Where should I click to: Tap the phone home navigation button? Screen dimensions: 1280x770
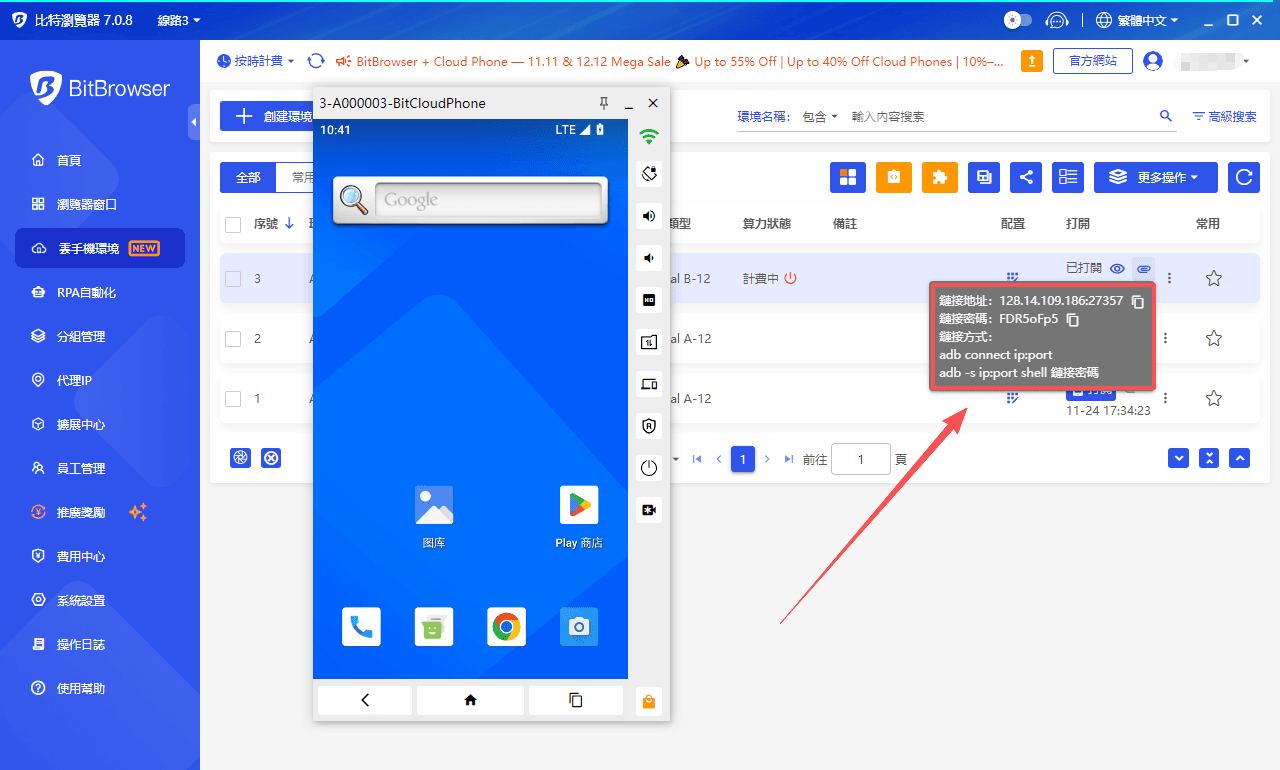coord(470,700)
